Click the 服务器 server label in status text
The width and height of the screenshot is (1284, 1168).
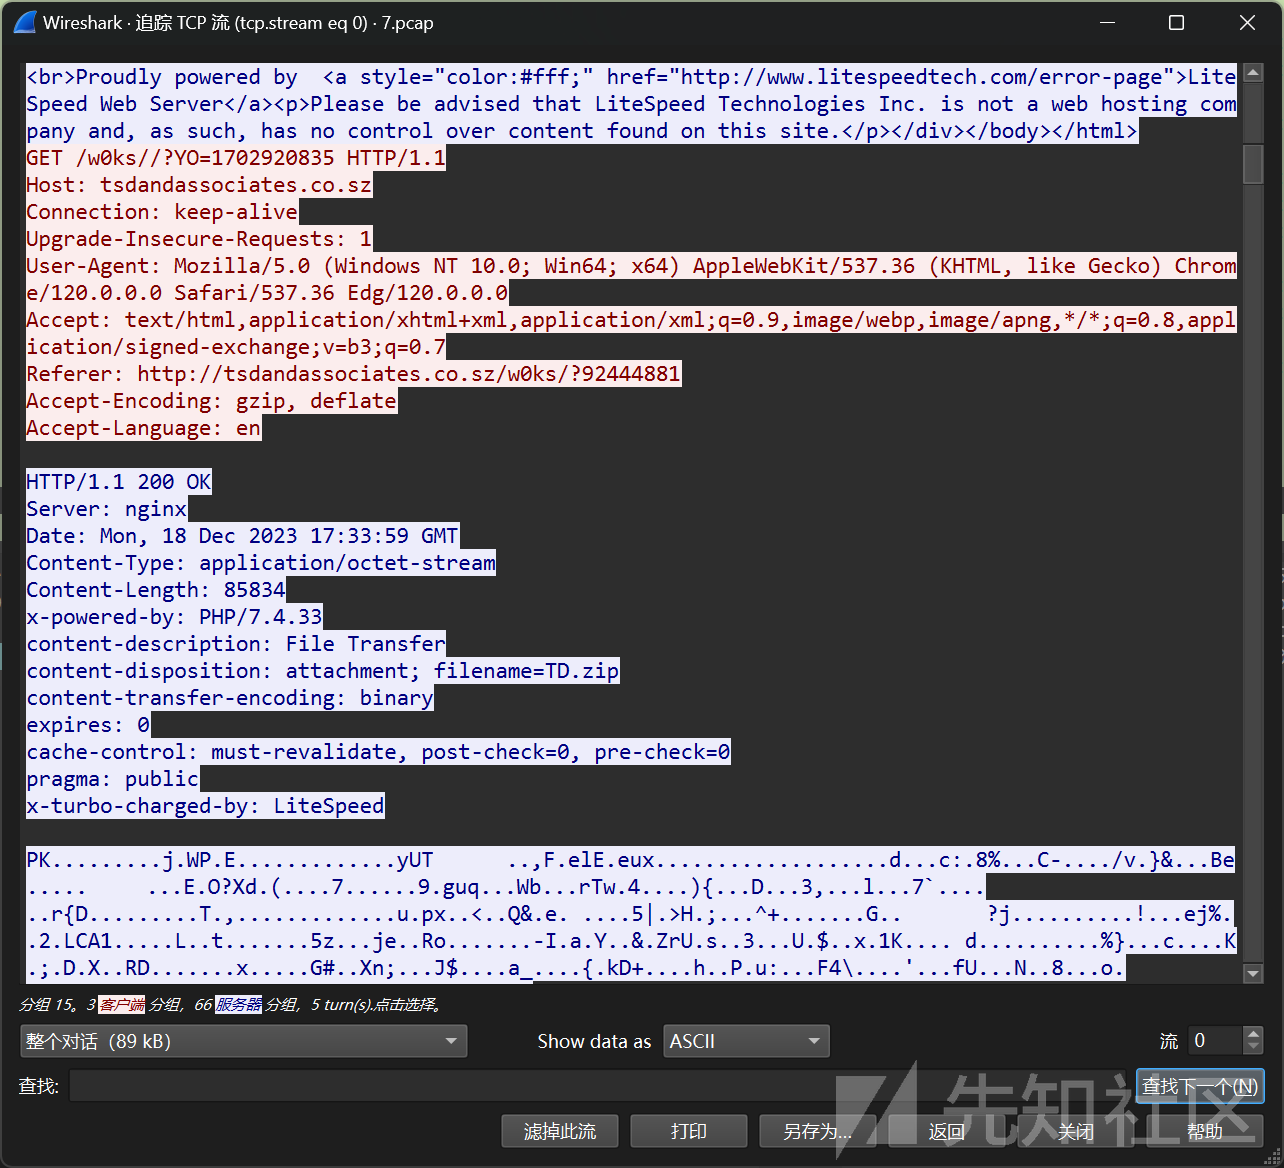(x=239, y=1004)
